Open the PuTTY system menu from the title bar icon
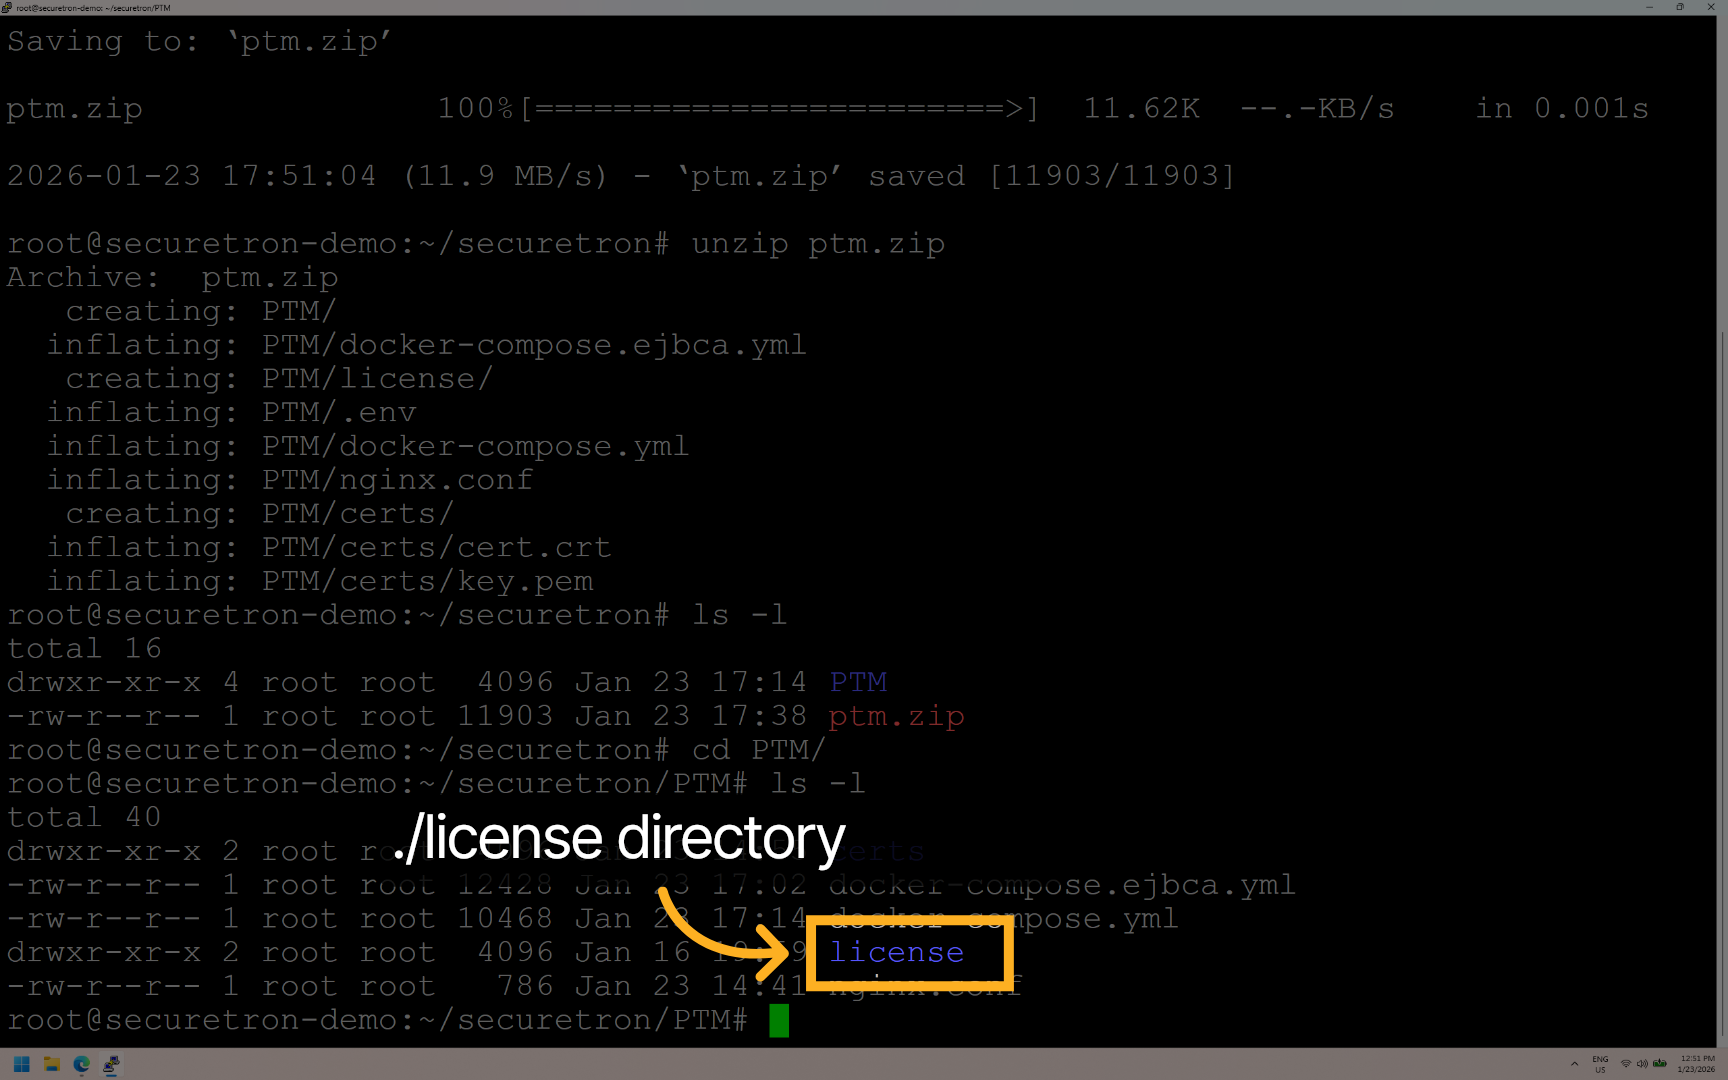 click(8, 7)
